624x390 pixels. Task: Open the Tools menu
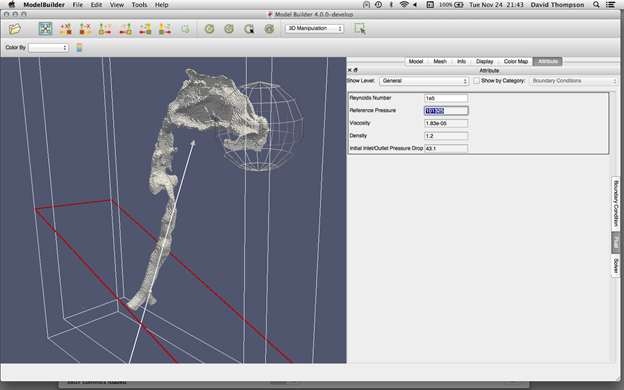139,5
